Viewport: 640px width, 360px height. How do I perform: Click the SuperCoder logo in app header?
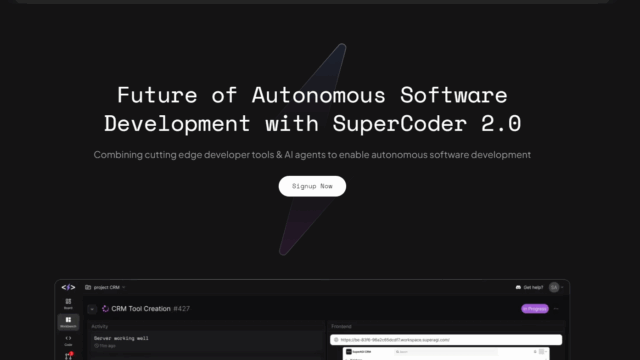(x=68, y=287)
